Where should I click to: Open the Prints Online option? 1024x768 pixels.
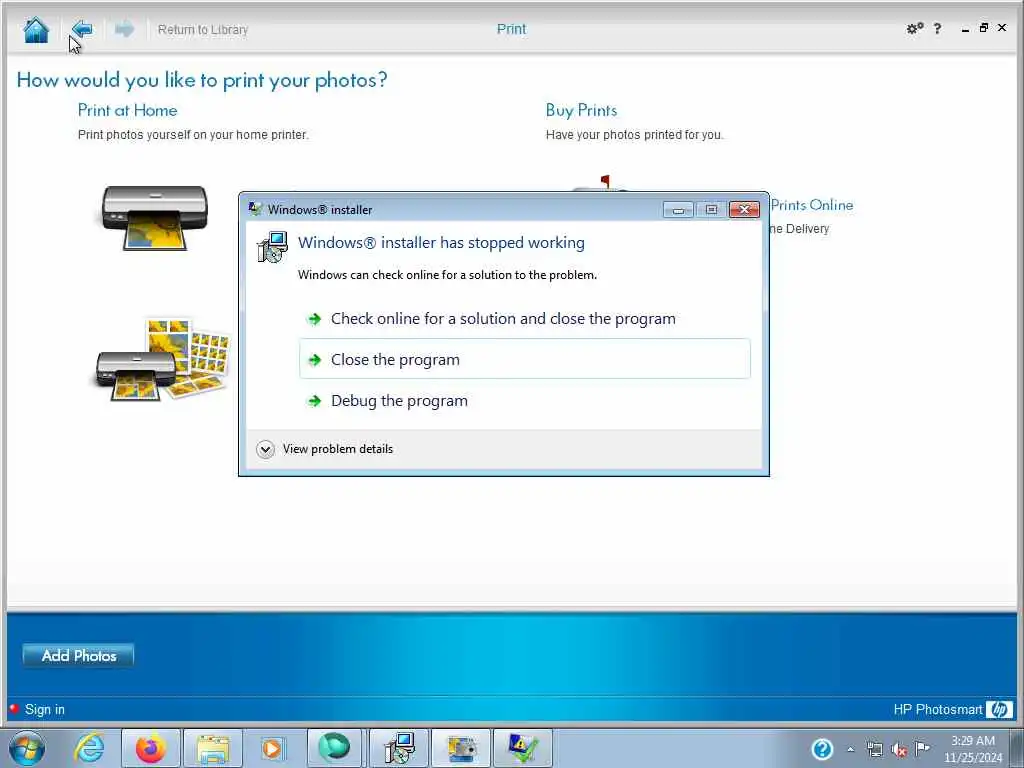click(812, 205)
